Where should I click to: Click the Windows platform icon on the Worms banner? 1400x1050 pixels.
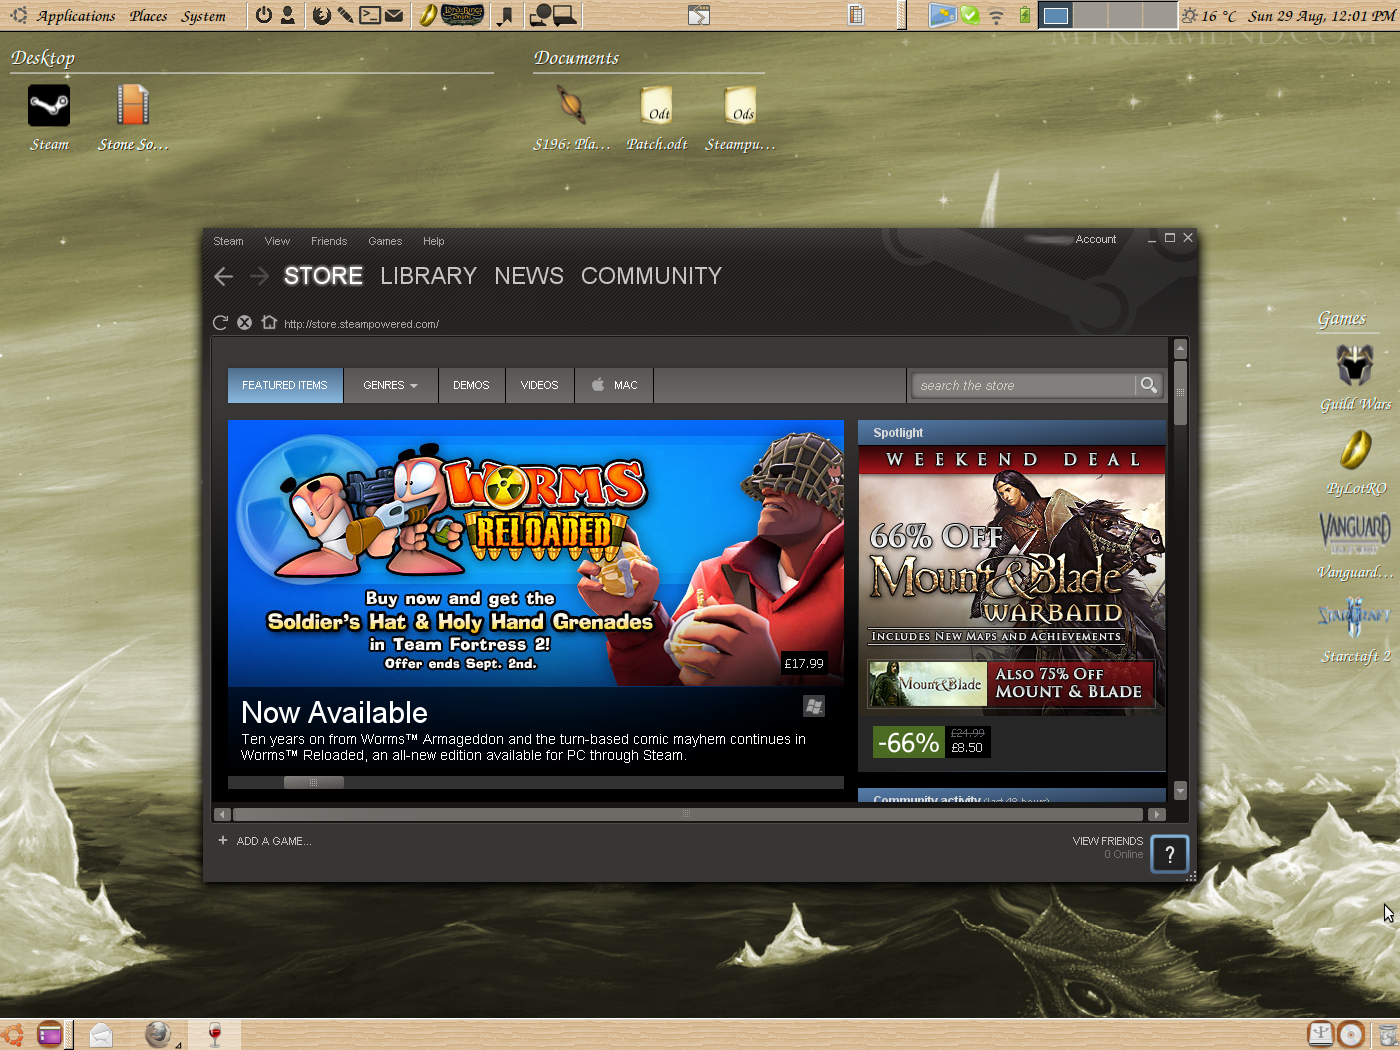(x=813, y=706)
